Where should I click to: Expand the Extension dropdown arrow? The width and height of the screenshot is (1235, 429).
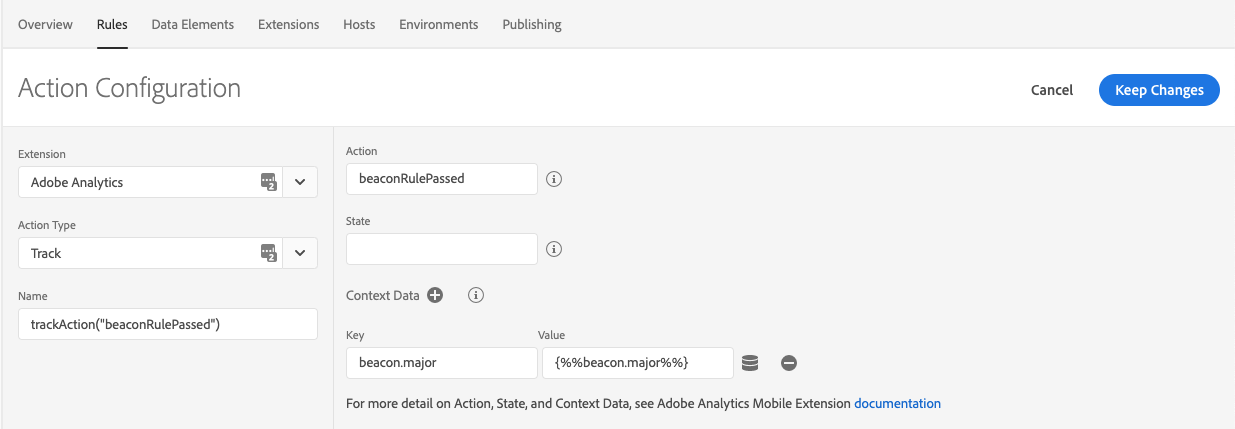(x=300, y=182)
